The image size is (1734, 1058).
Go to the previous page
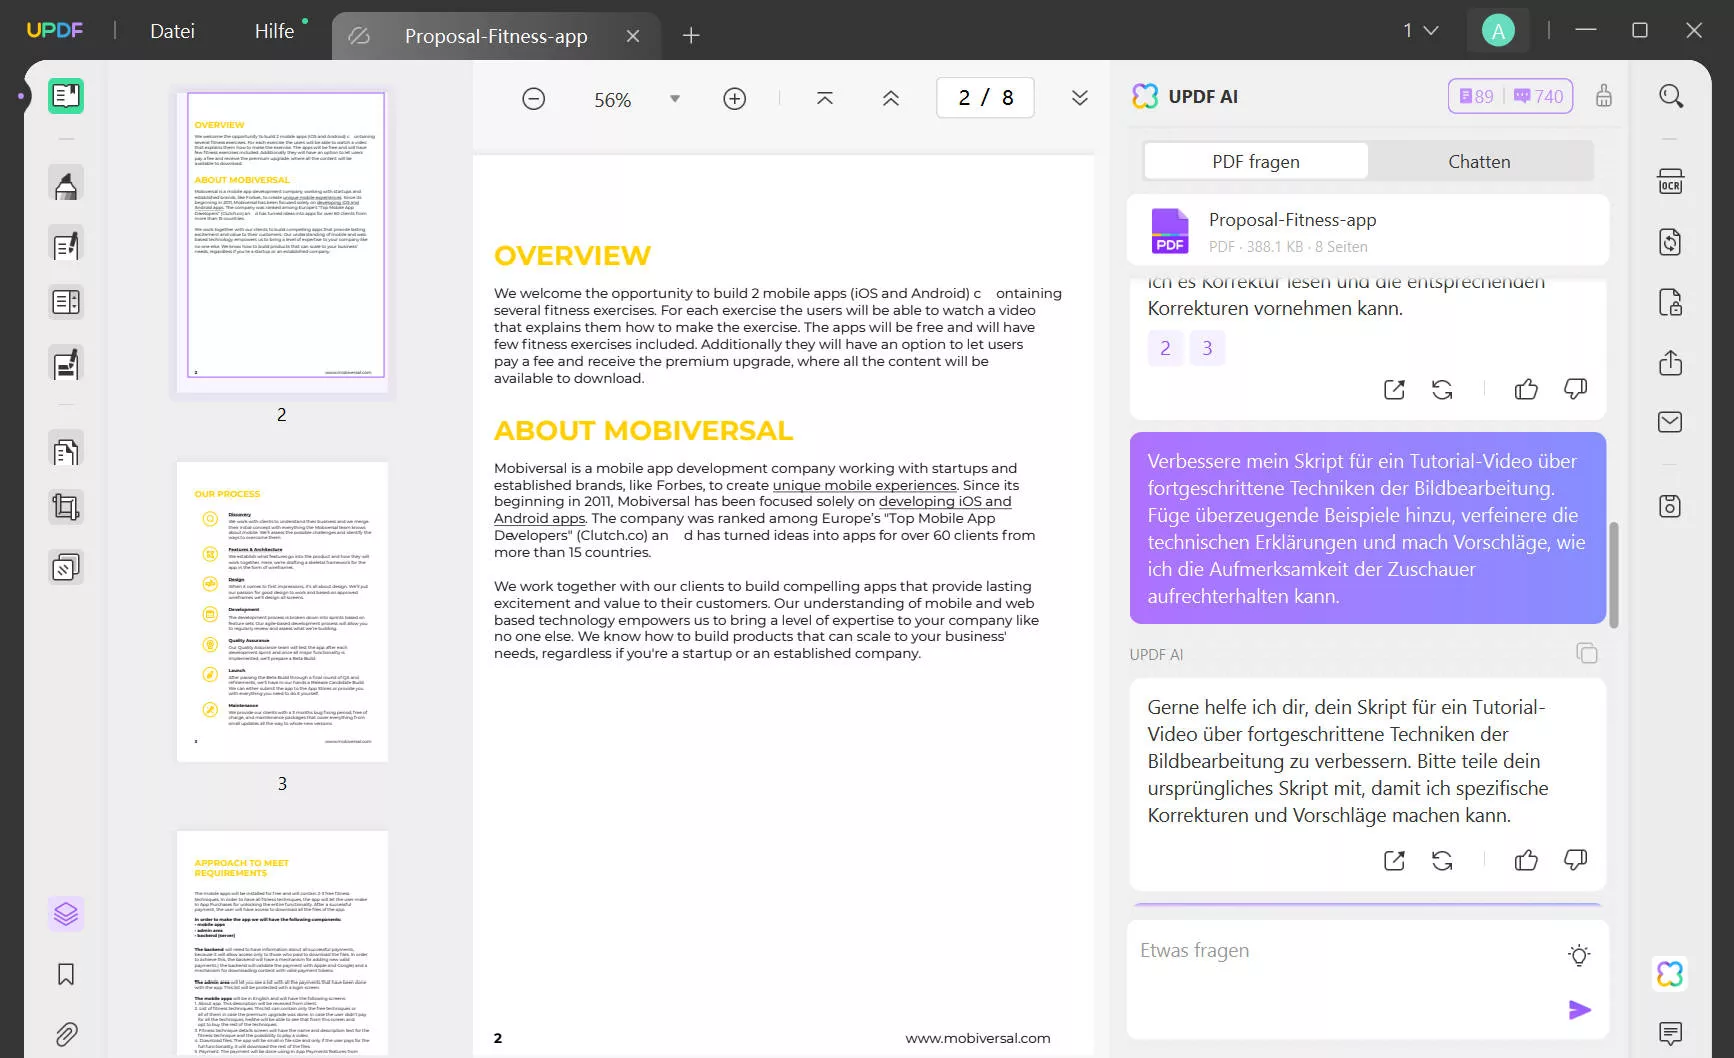[x=891, y=98]
